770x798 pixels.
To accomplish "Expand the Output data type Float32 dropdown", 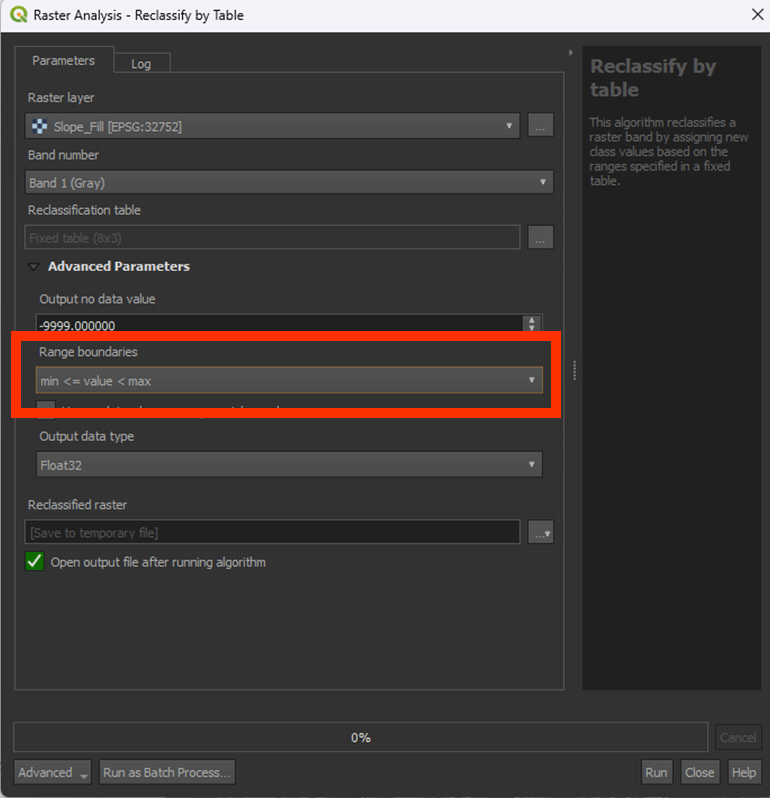I will tap(289, 464).
